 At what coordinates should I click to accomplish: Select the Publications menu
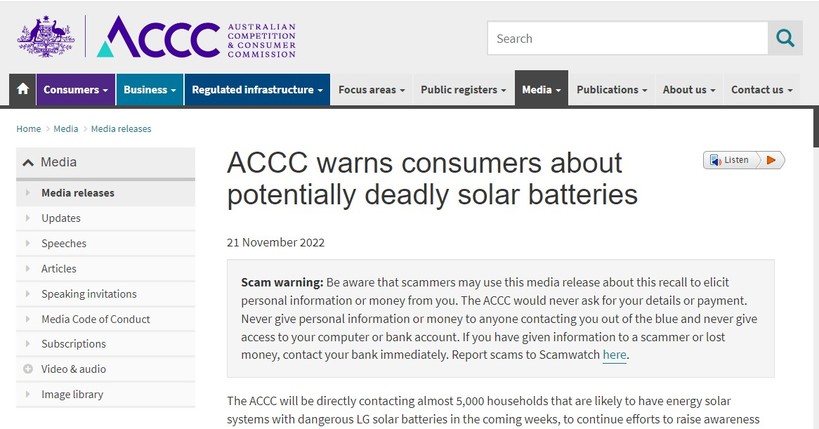612,89
